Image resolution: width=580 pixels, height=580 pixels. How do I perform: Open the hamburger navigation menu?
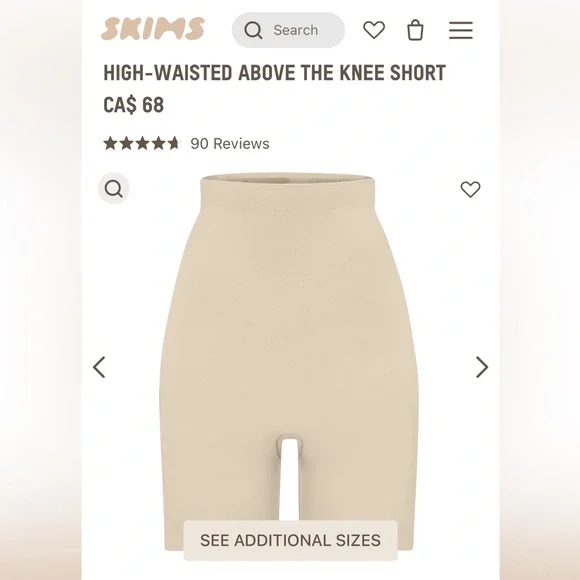pos(461,30)
